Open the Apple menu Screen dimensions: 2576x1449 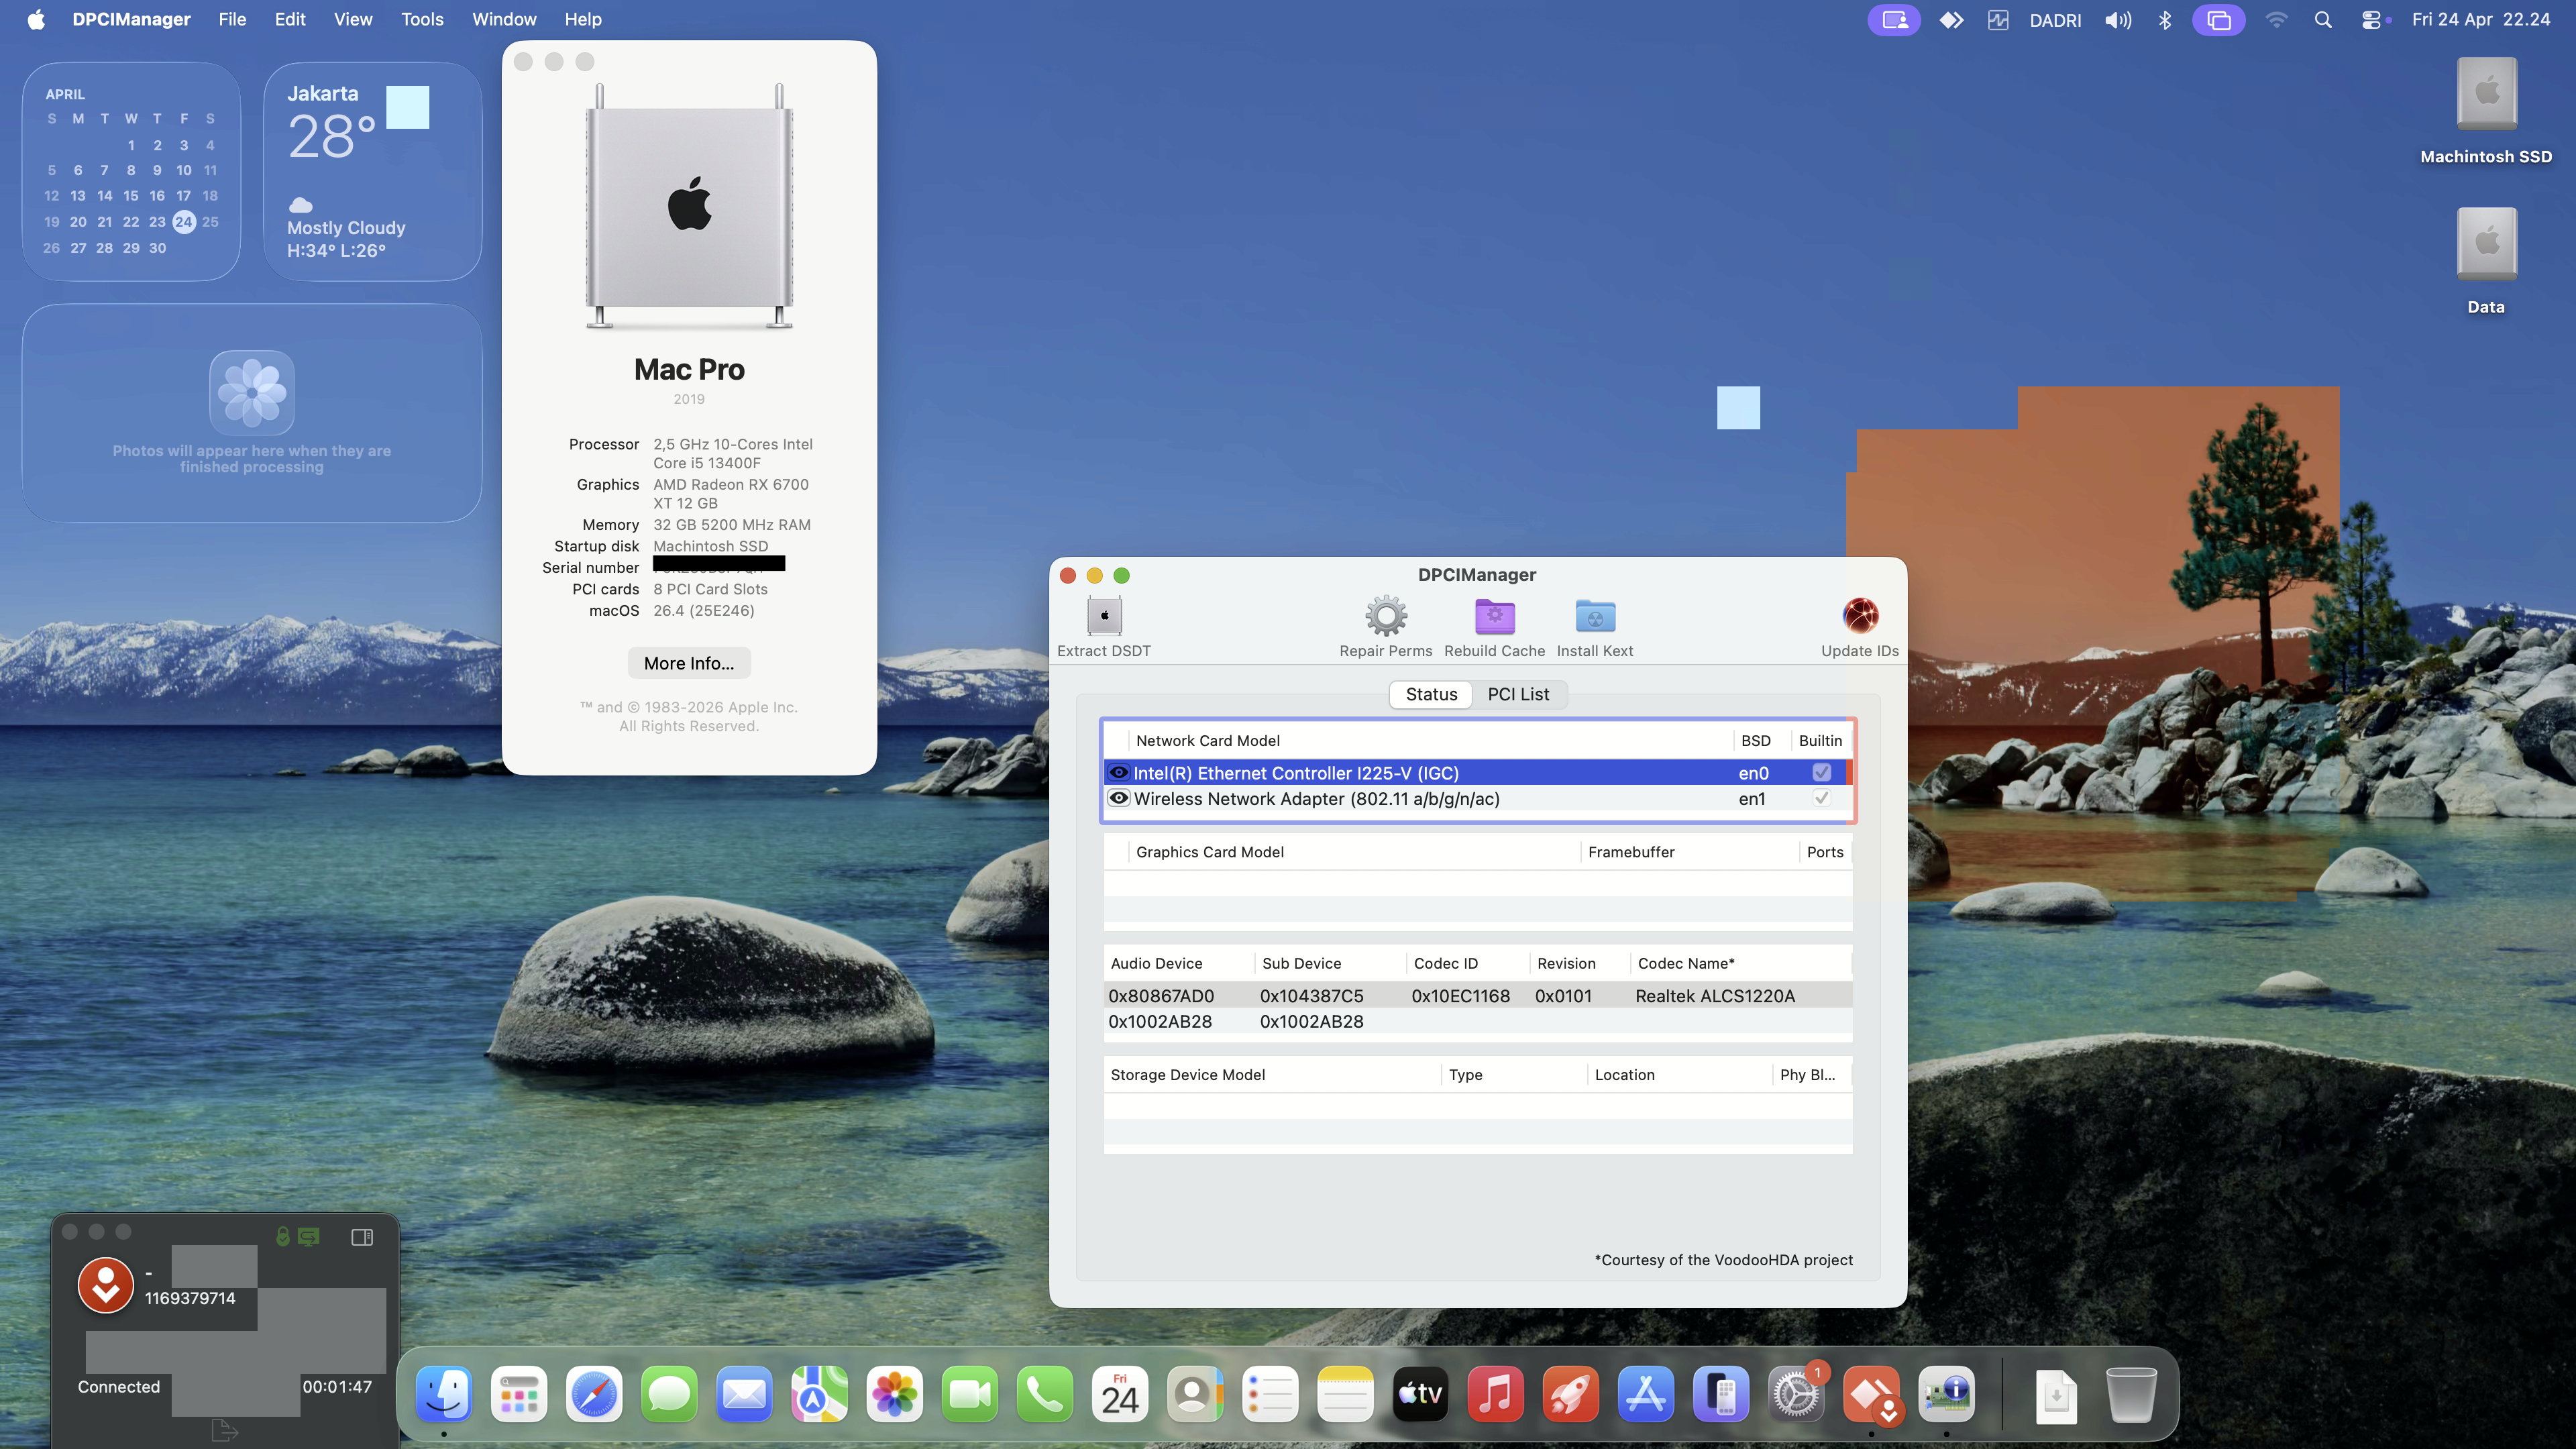pos(36,20)
